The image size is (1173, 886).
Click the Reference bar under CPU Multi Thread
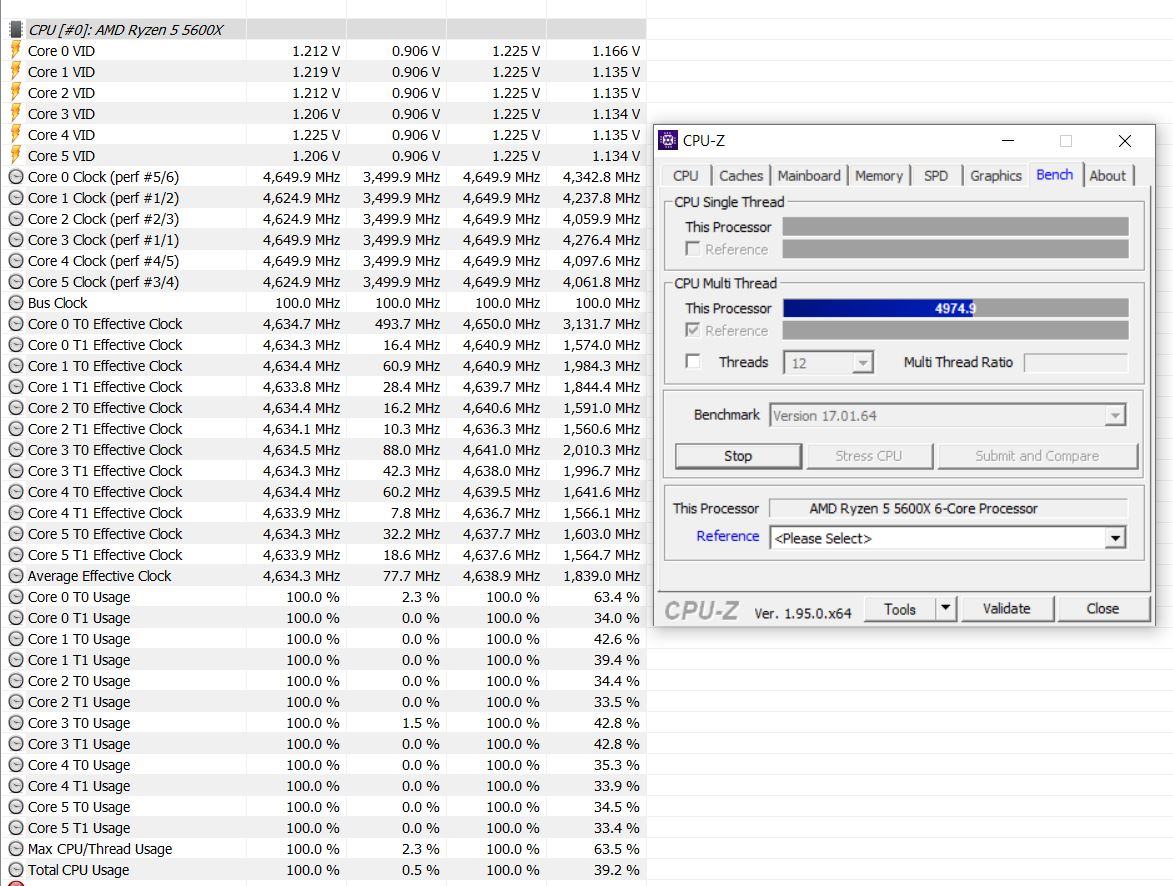956,330
